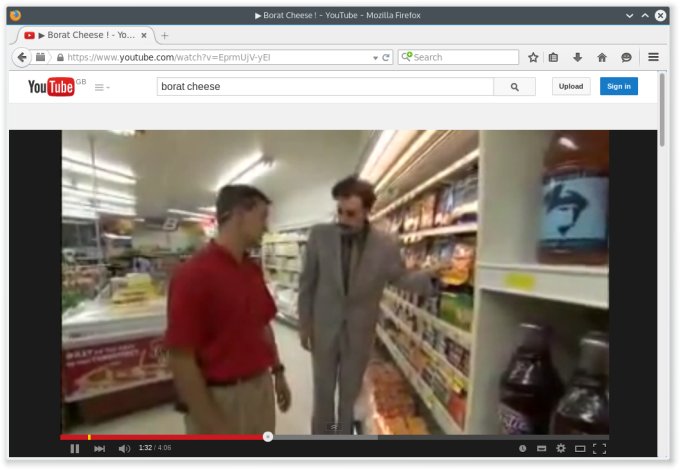Screen dimensions: 680x470
Task: Click the title bar down chevron
Action: (x=629, y=16)
